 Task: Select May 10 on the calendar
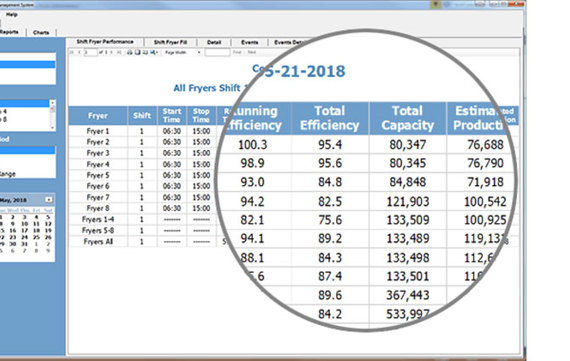25,224
